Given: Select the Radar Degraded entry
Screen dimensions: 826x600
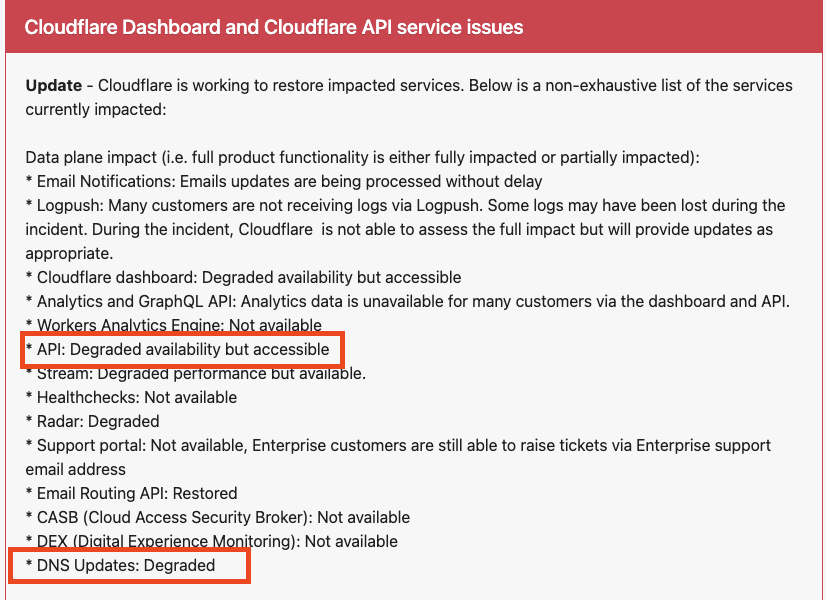Looking at the screenshot, I should pos(92,421).
